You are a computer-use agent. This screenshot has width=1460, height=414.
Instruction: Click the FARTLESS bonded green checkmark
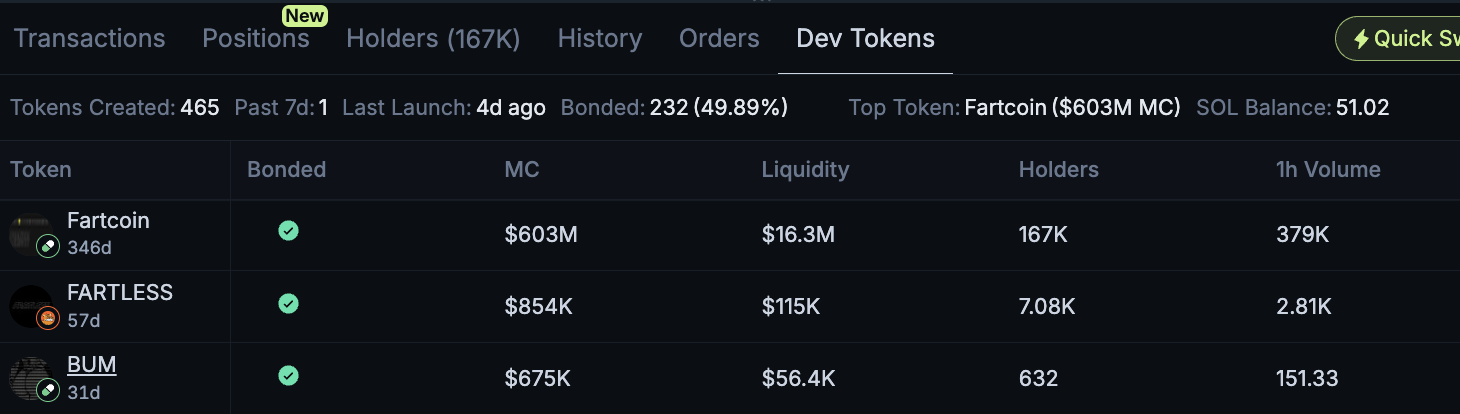(x=288, y=303)
